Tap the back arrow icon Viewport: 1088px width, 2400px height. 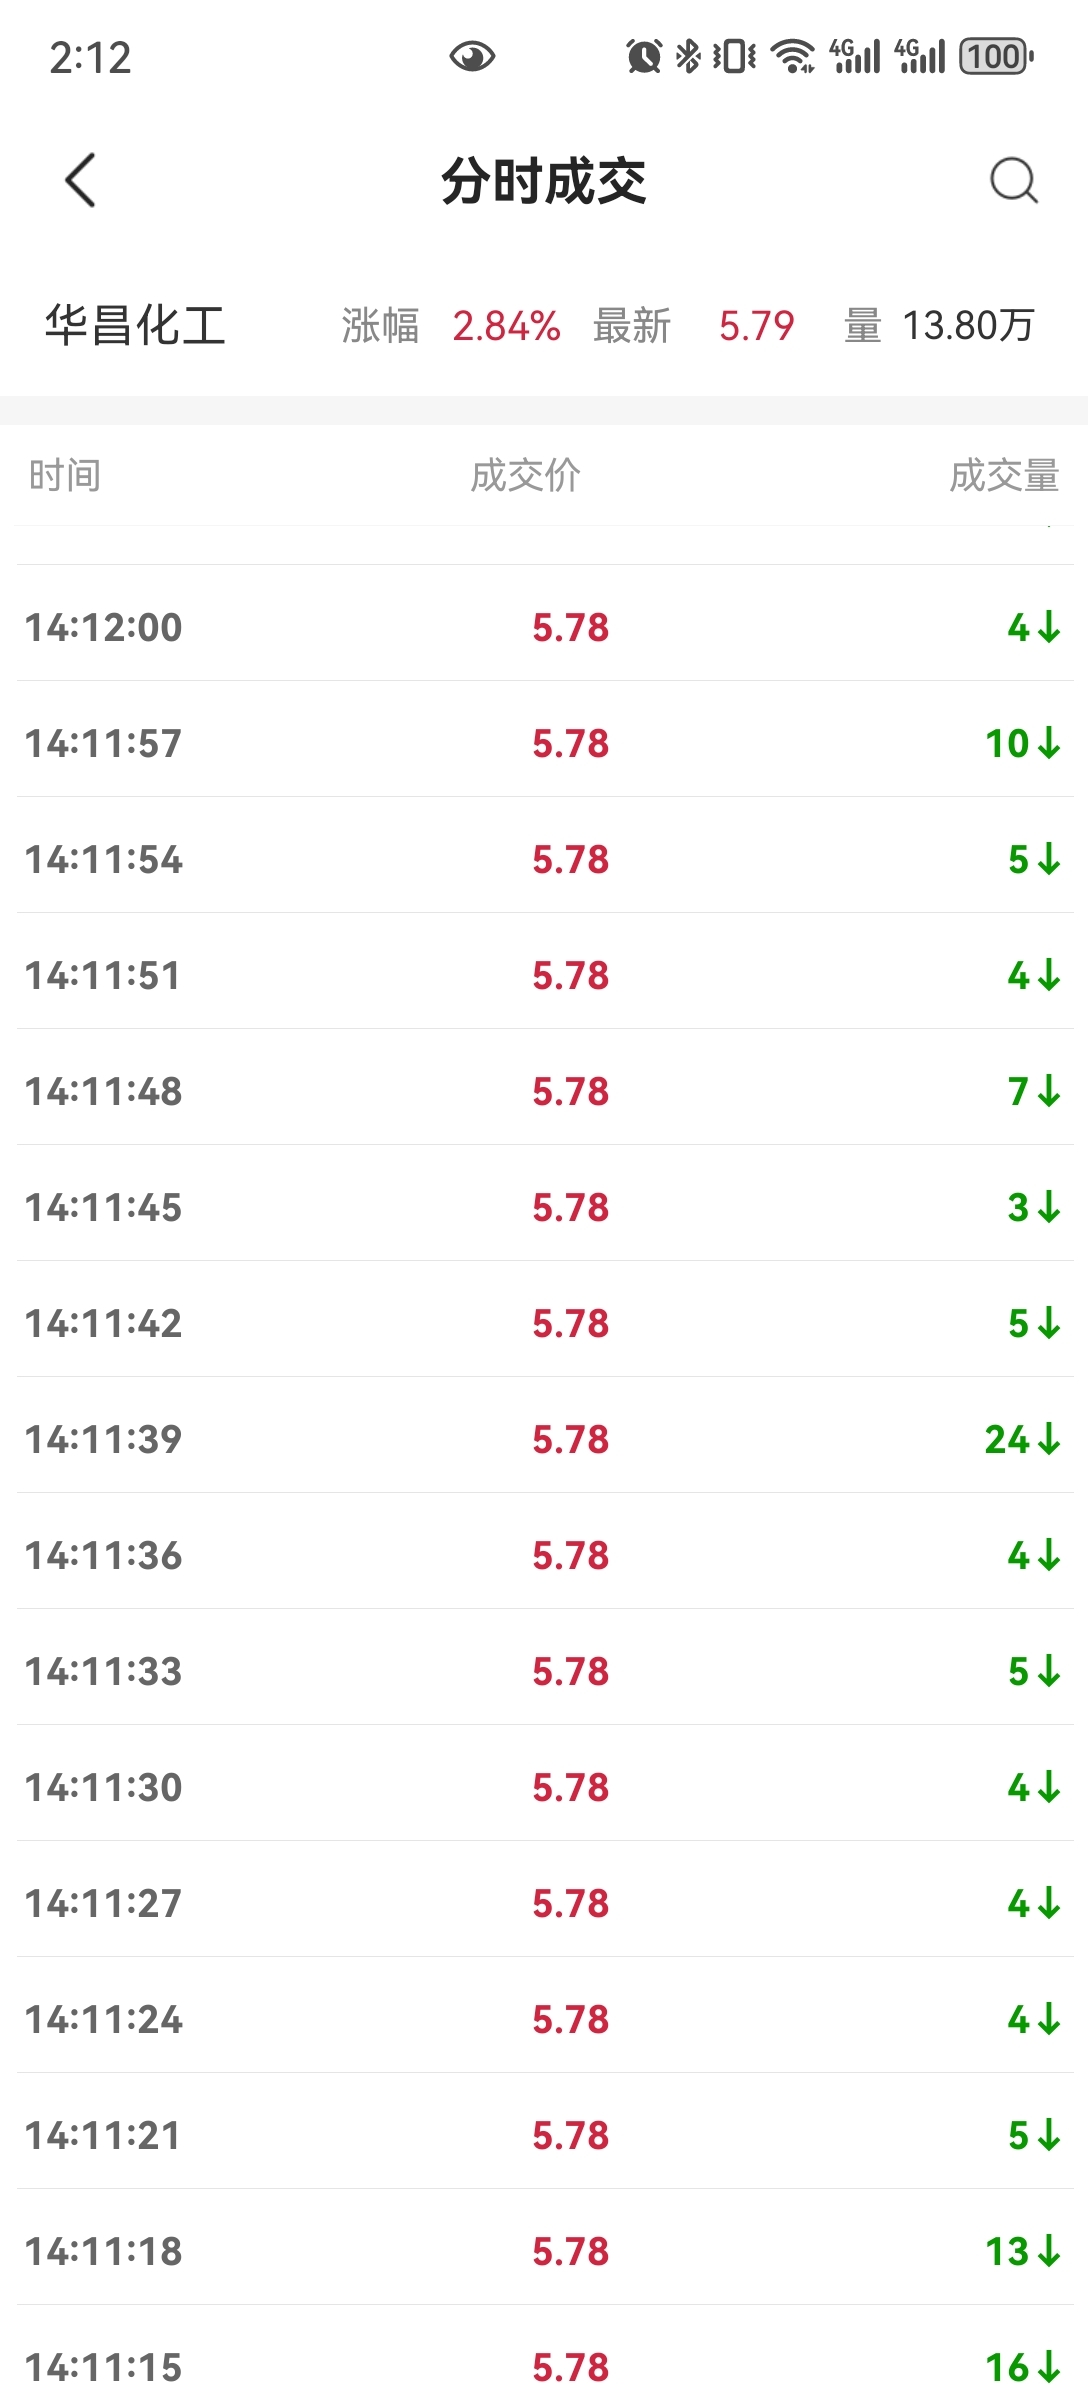(x=80, y=180)
